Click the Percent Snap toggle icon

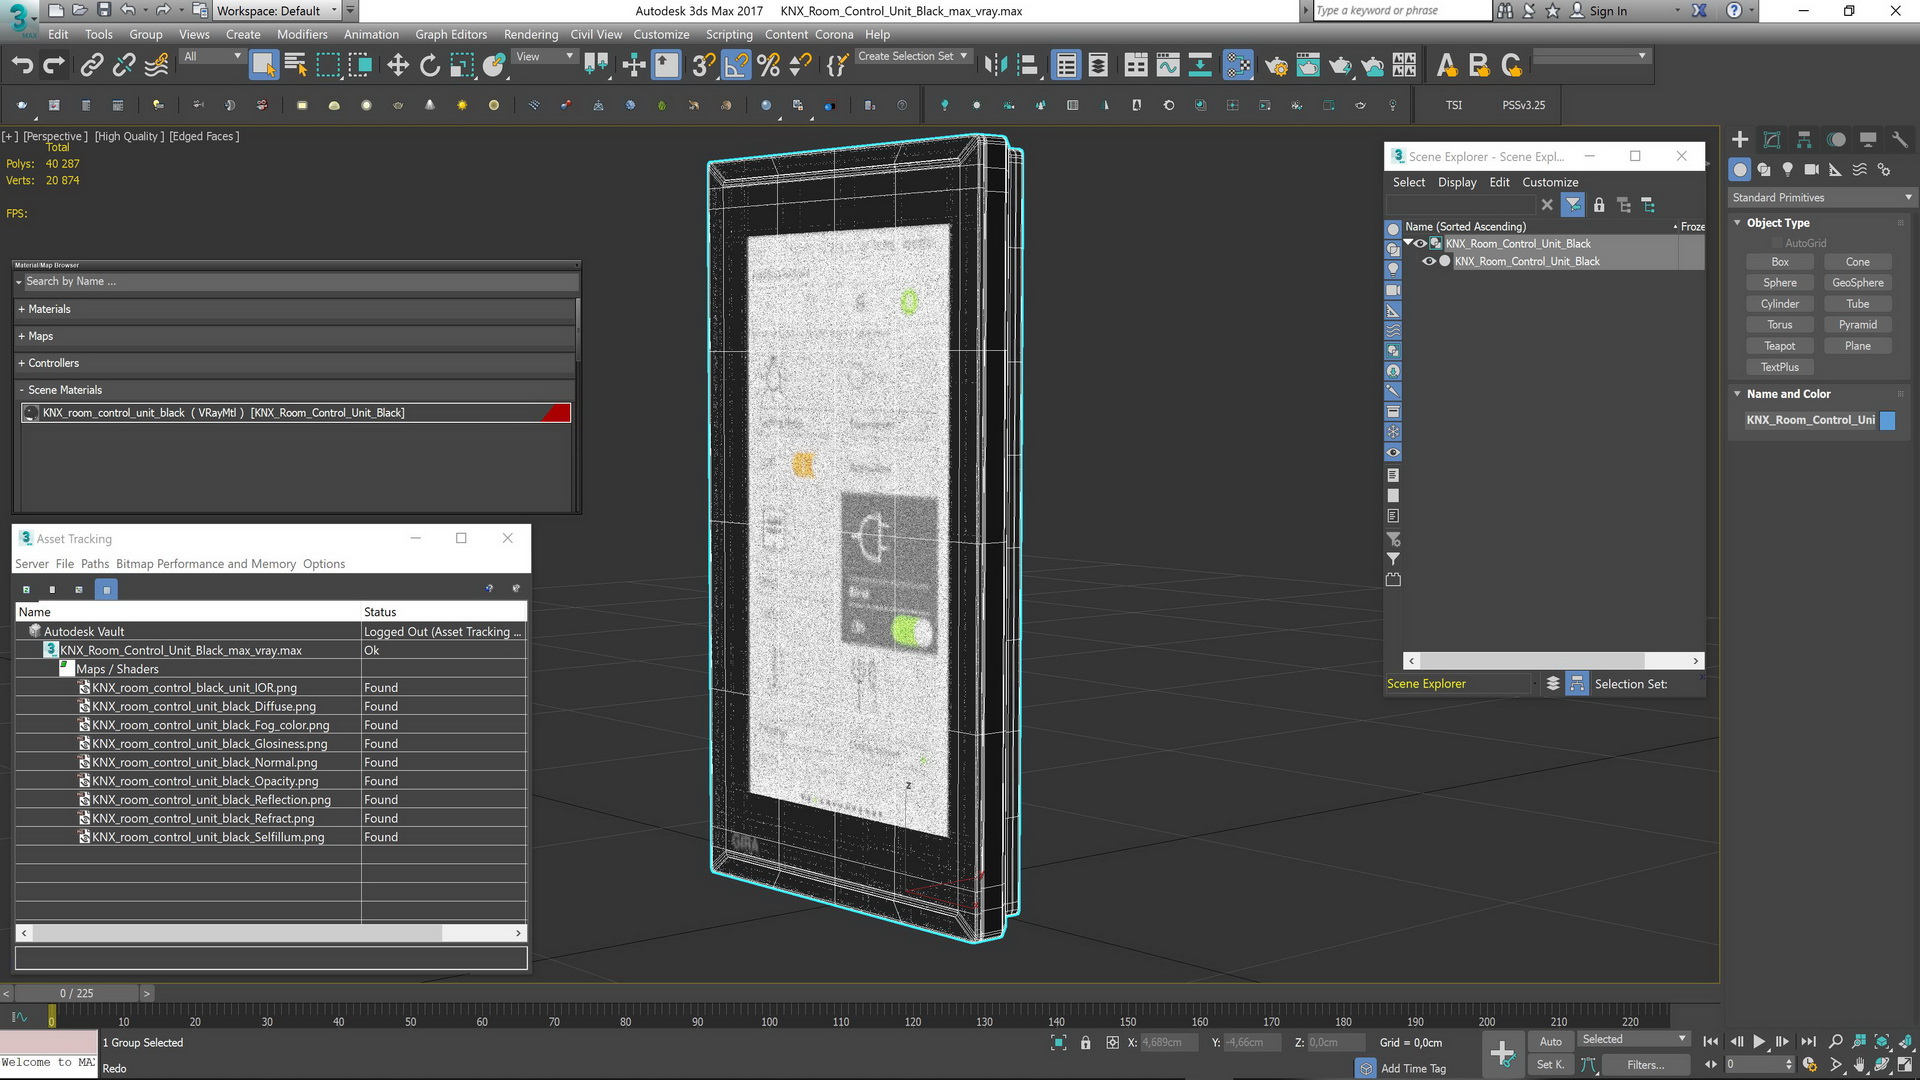coord(768,66)
